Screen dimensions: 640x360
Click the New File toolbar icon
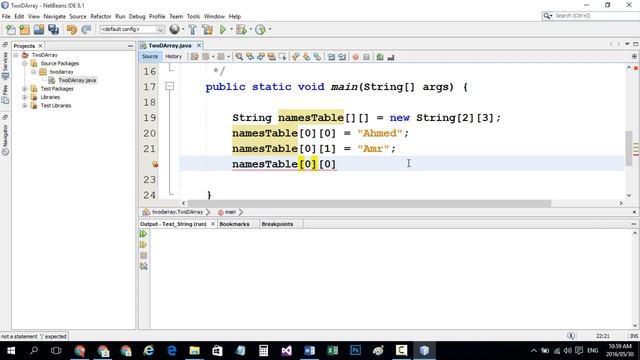[x=11, y=29]
